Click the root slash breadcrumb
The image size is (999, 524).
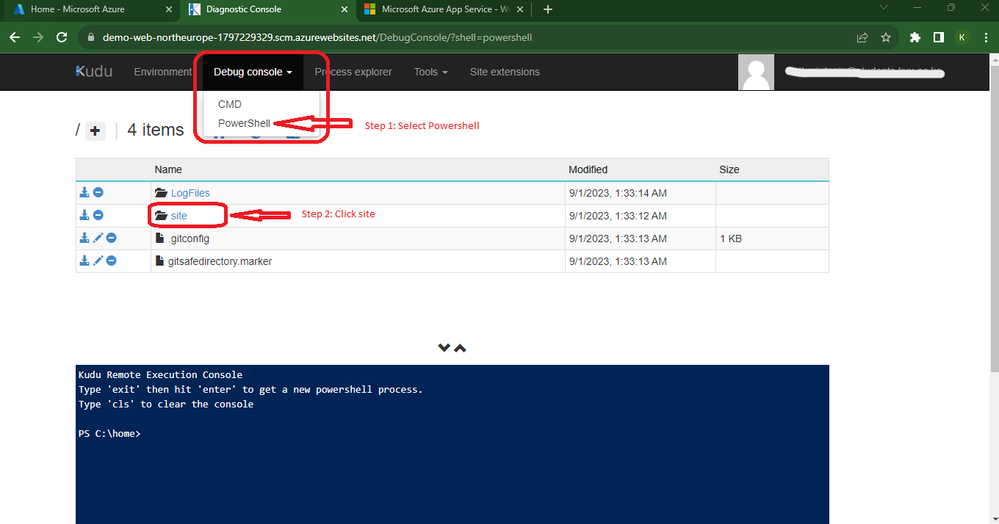pos(78,130)
